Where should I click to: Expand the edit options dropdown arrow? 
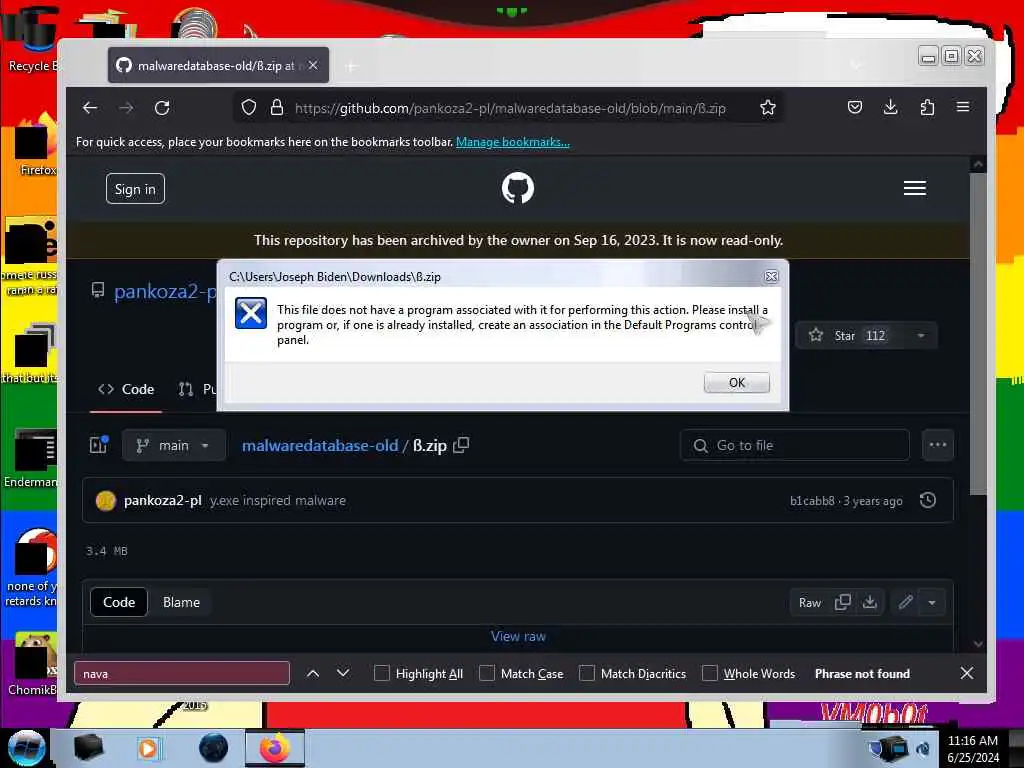tap(932, 602)
